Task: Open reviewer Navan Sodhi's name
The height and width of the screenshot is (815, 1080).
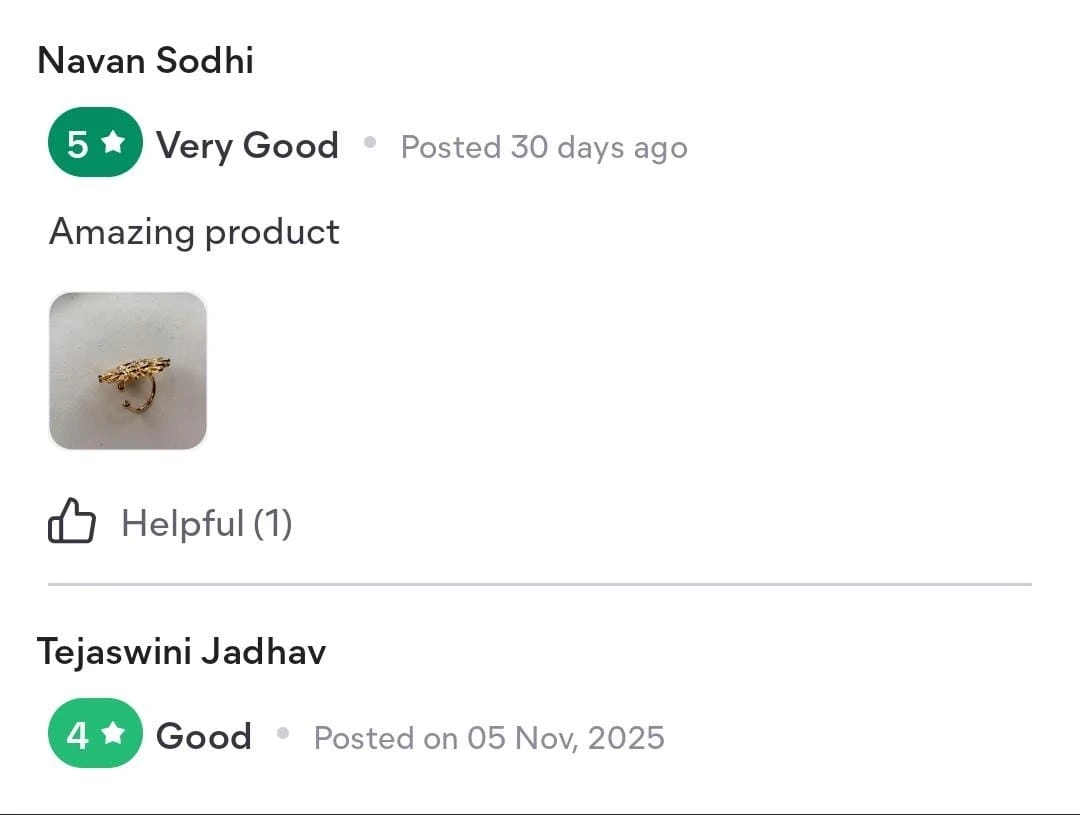Action: [x=145, y=61]
